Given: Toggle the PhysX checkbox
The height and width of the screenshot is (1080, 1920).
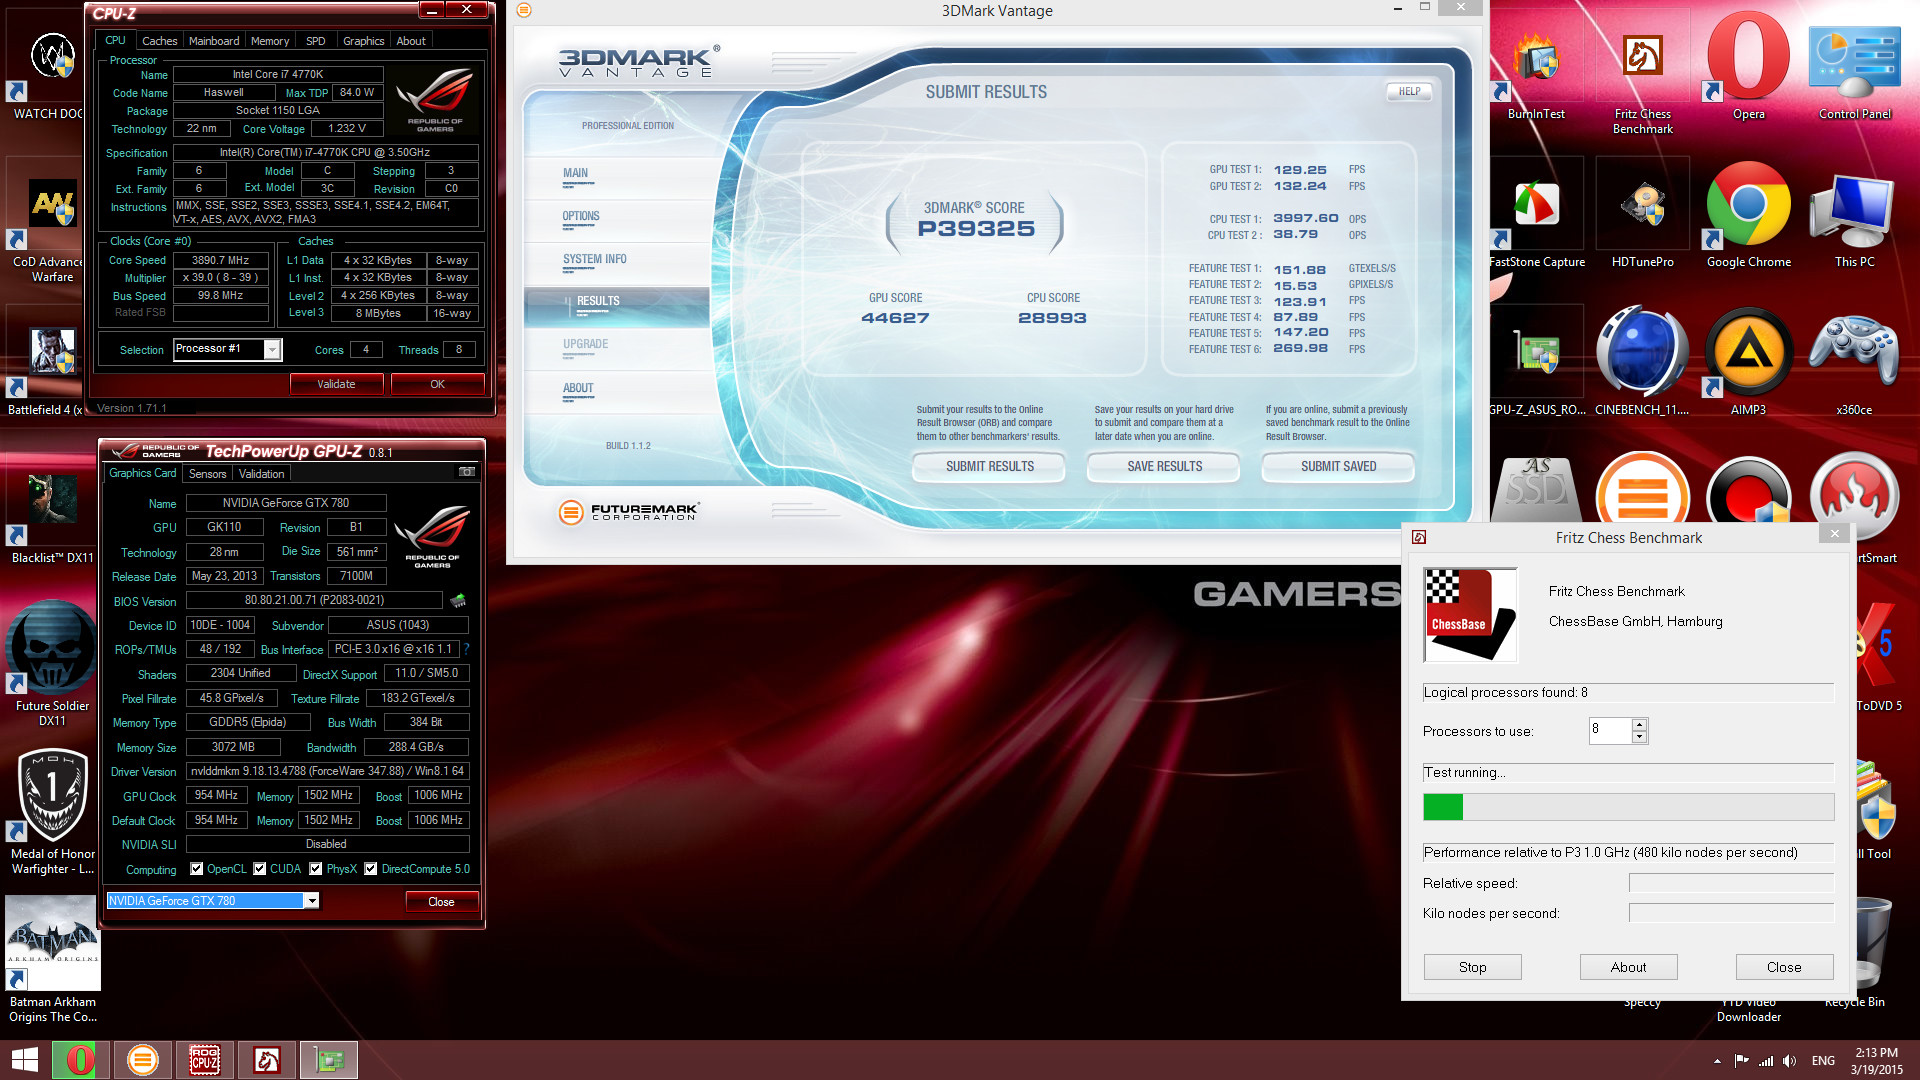Looking at the screenshot, I should coord(316,869).
